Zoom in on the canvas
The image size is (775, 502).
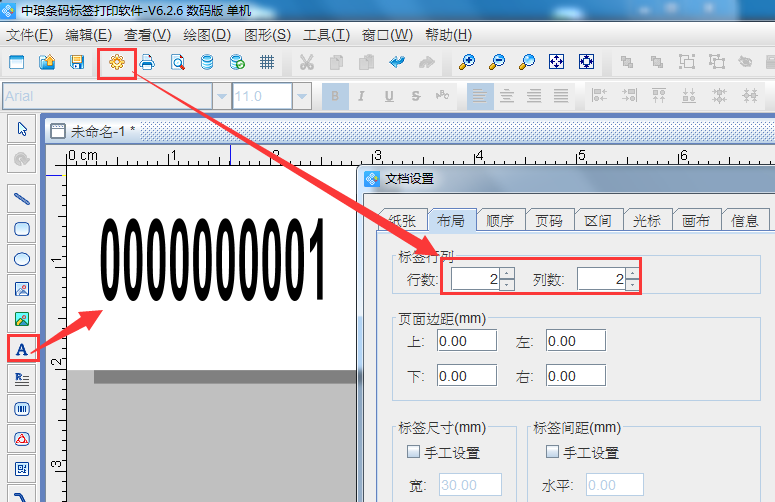(467, 62)
